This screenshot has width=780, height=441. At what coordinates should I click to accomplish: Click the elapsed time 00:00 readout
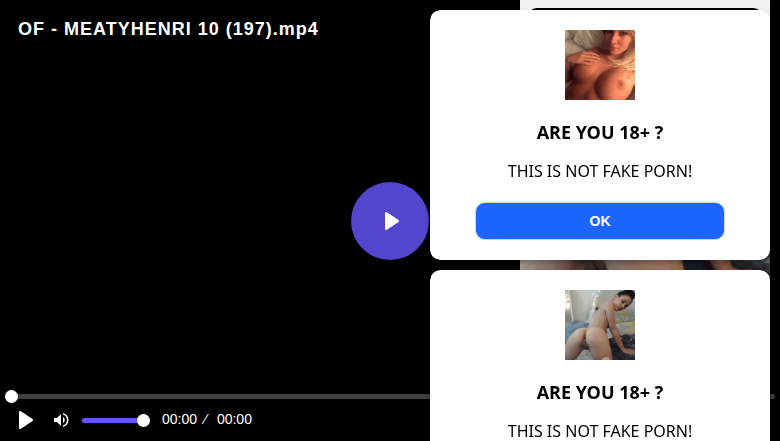click(x=180, y=420)
